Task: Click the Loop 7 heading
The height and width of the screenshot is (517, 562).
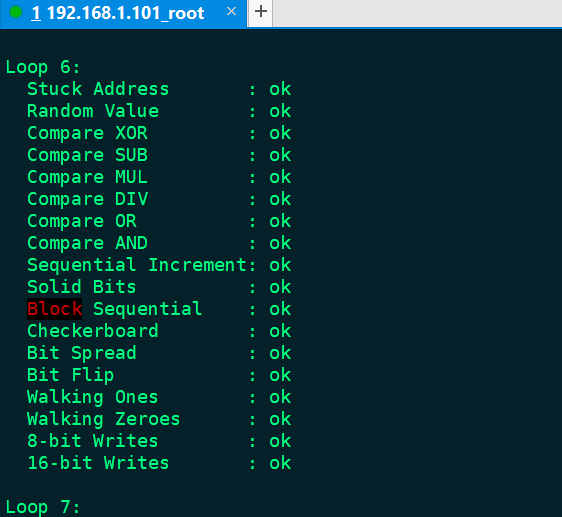Action: pos(43,507)
